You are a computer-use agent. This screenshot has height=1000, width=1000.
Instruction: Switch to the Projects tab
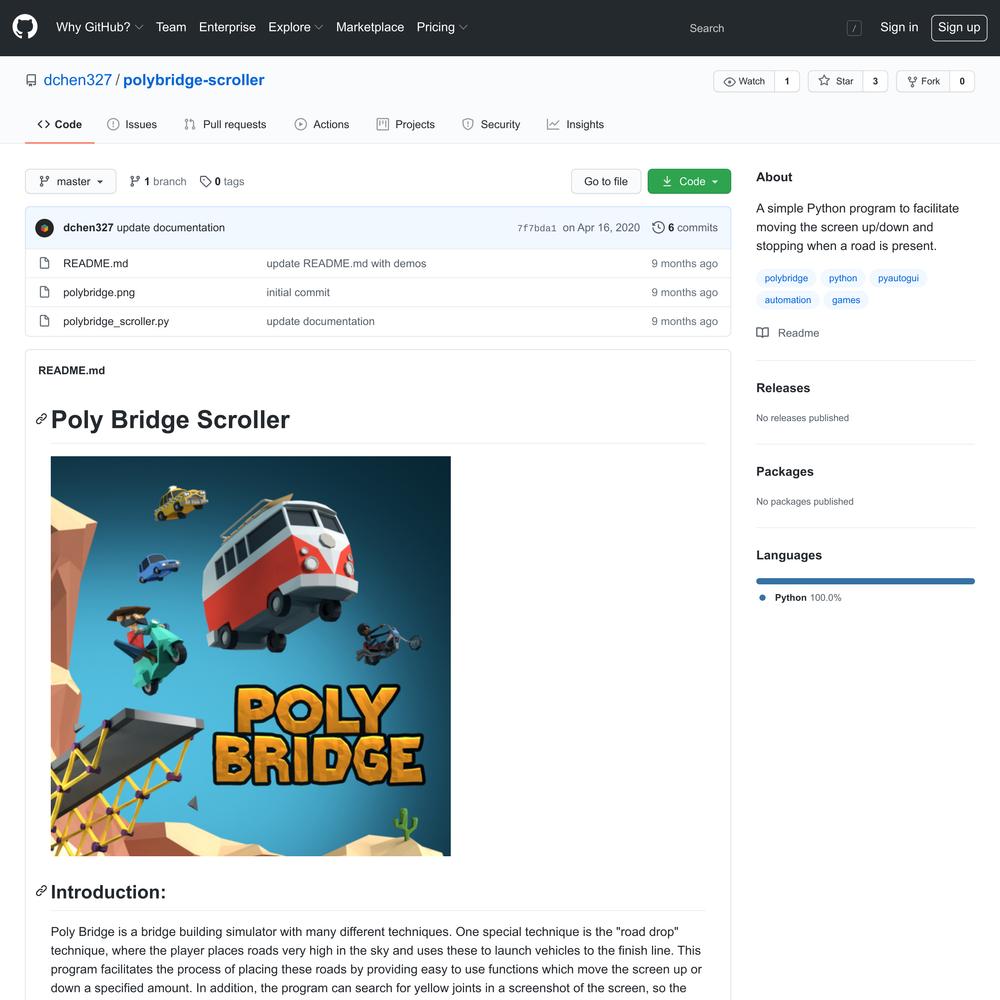pos(405,124)
